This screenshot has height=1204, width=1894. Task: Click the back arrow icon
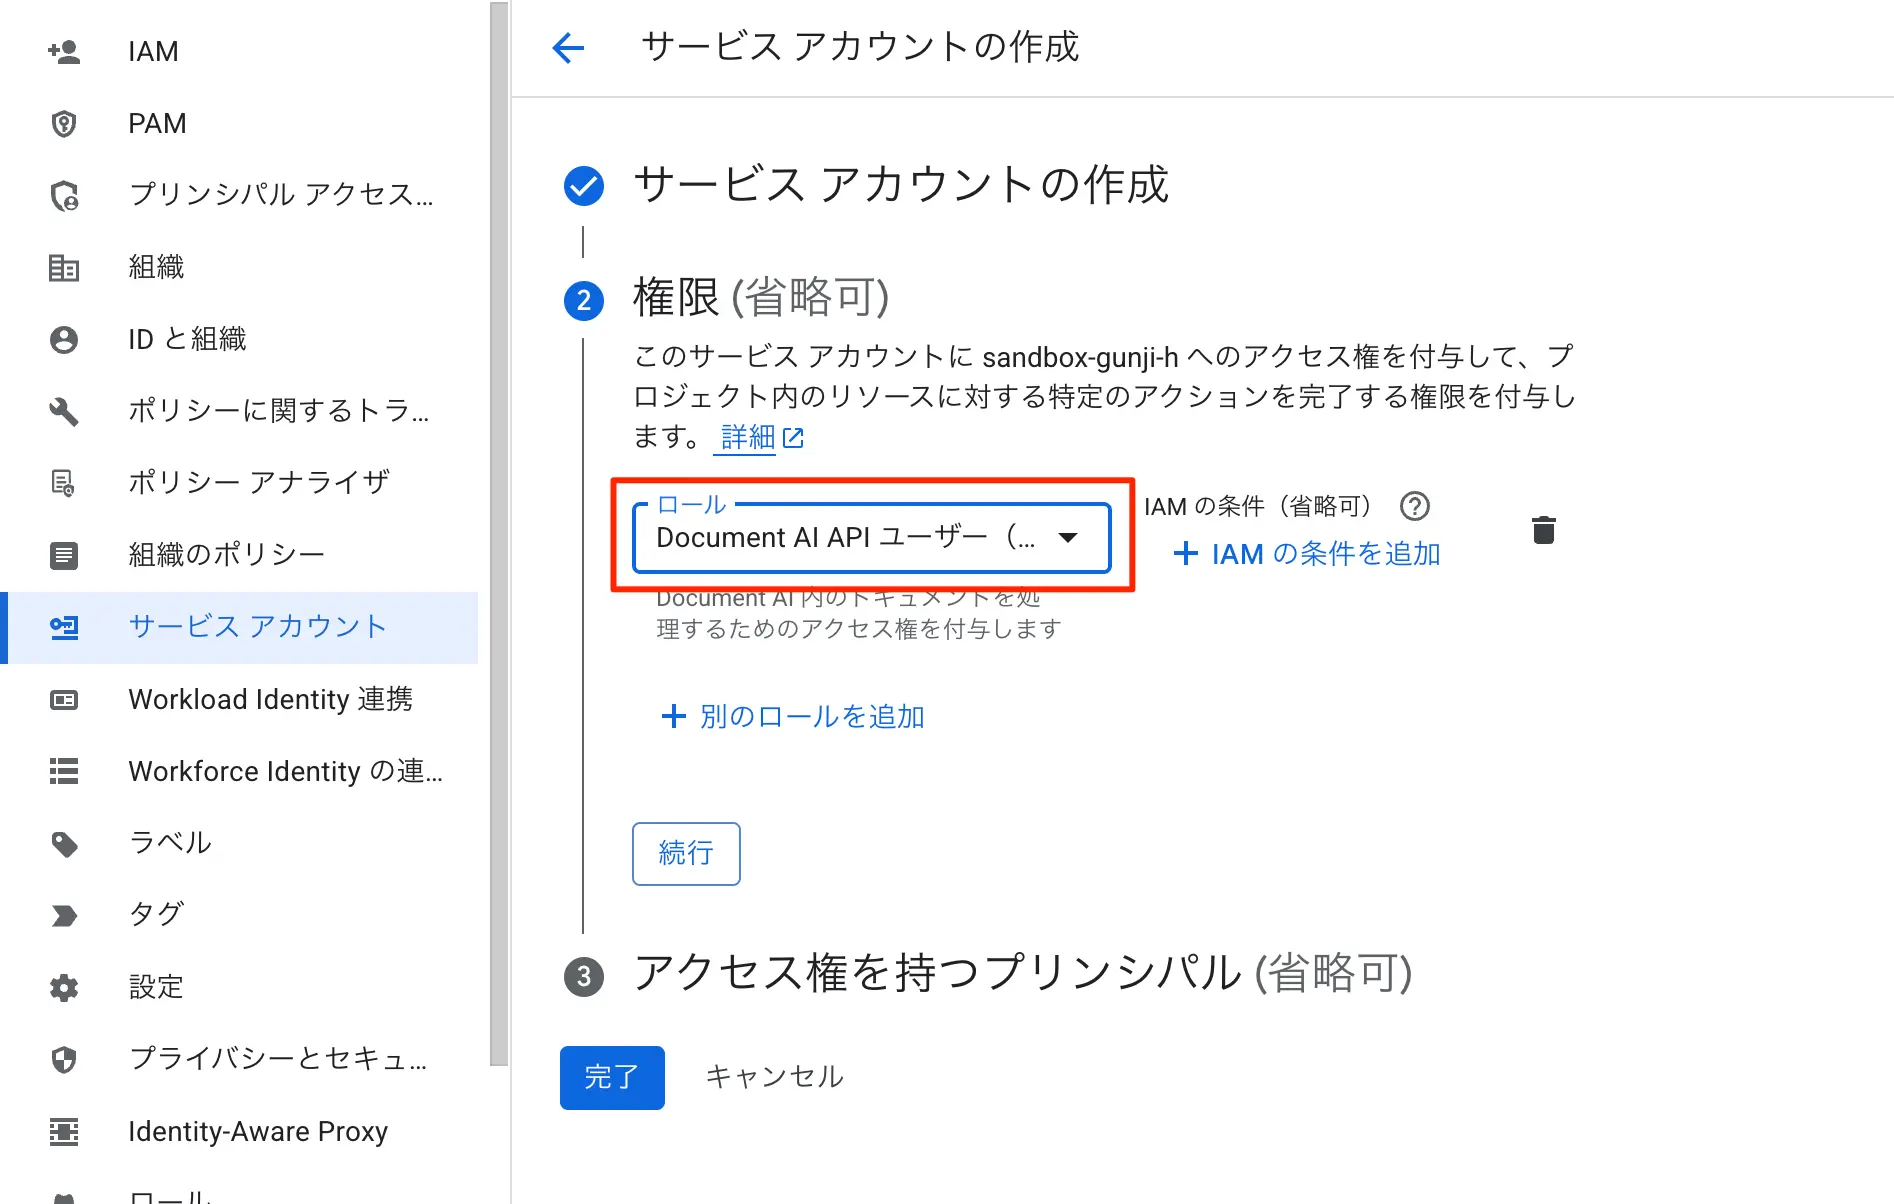[x=568, y=47]
